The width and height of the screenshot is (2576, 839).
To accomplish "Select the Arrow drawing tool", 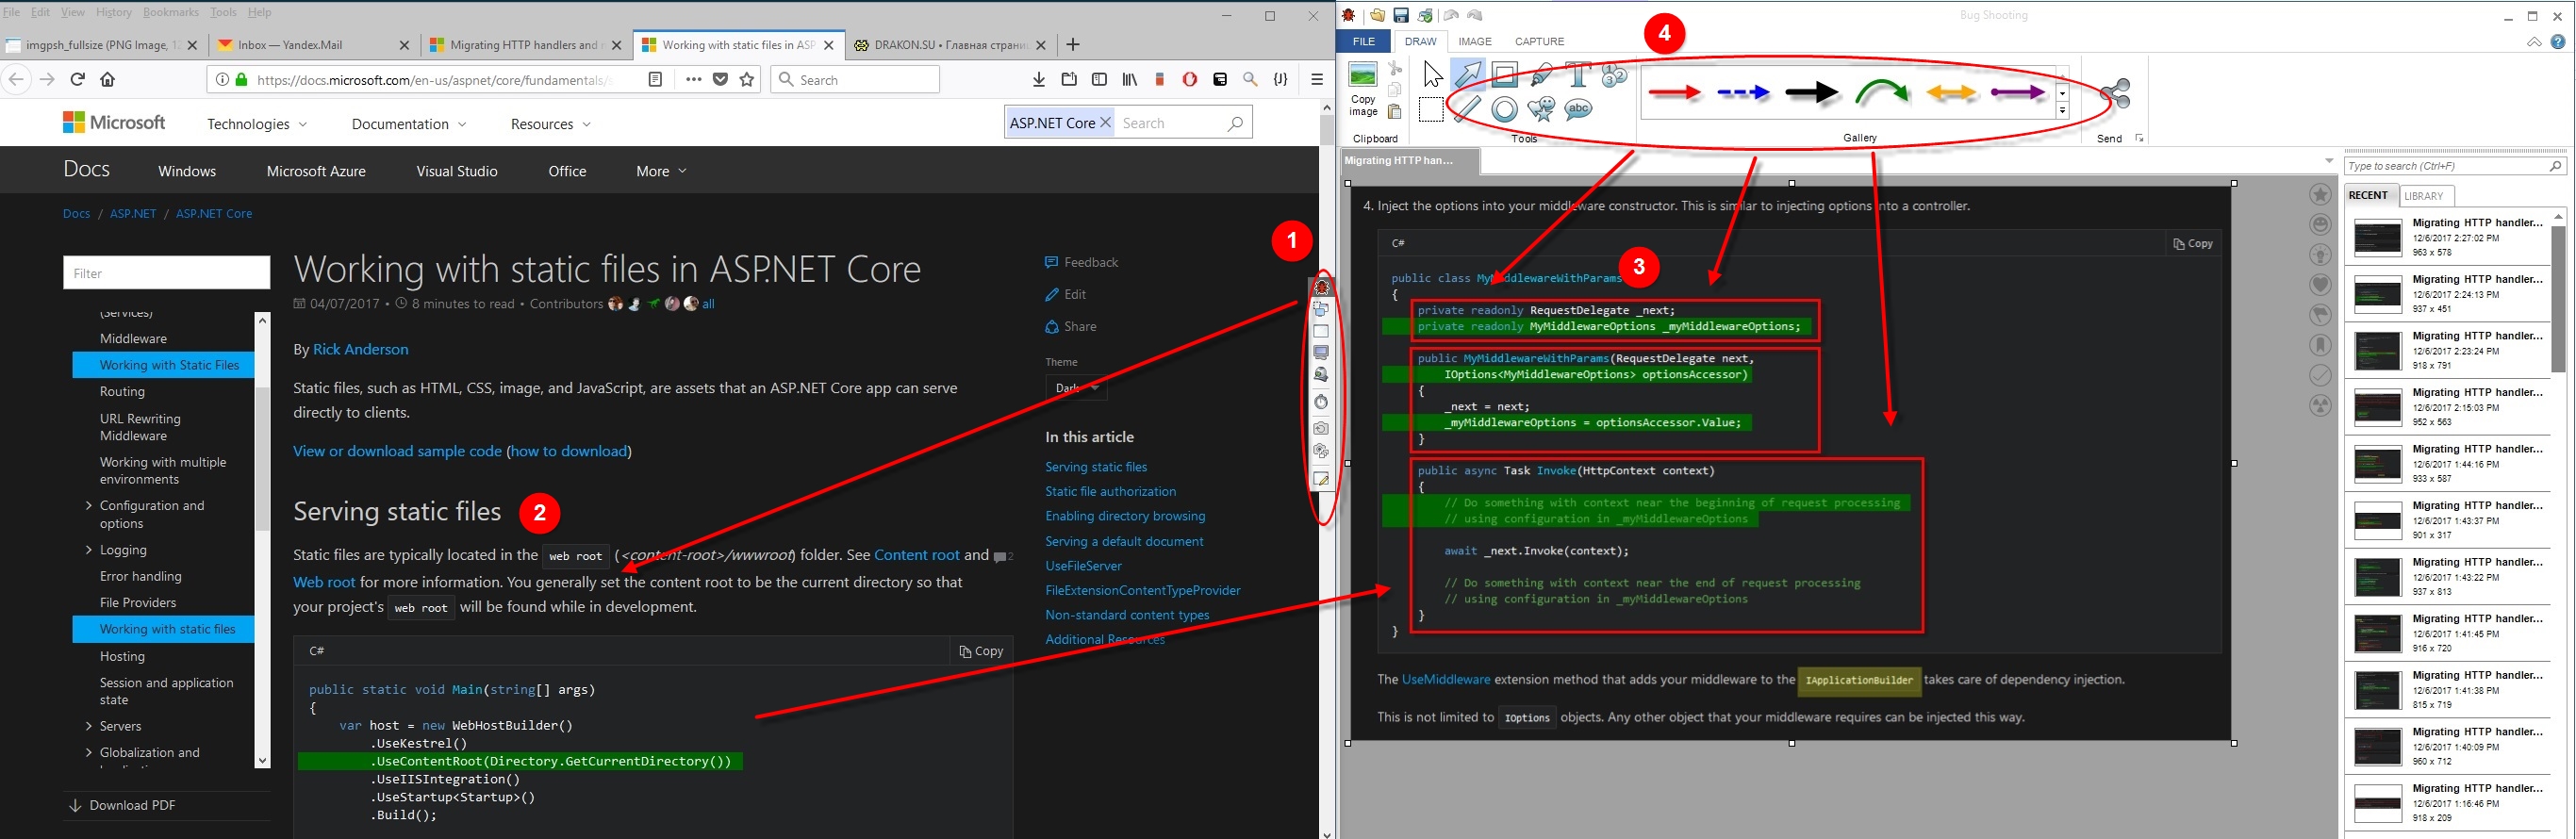I will 1468,74.
